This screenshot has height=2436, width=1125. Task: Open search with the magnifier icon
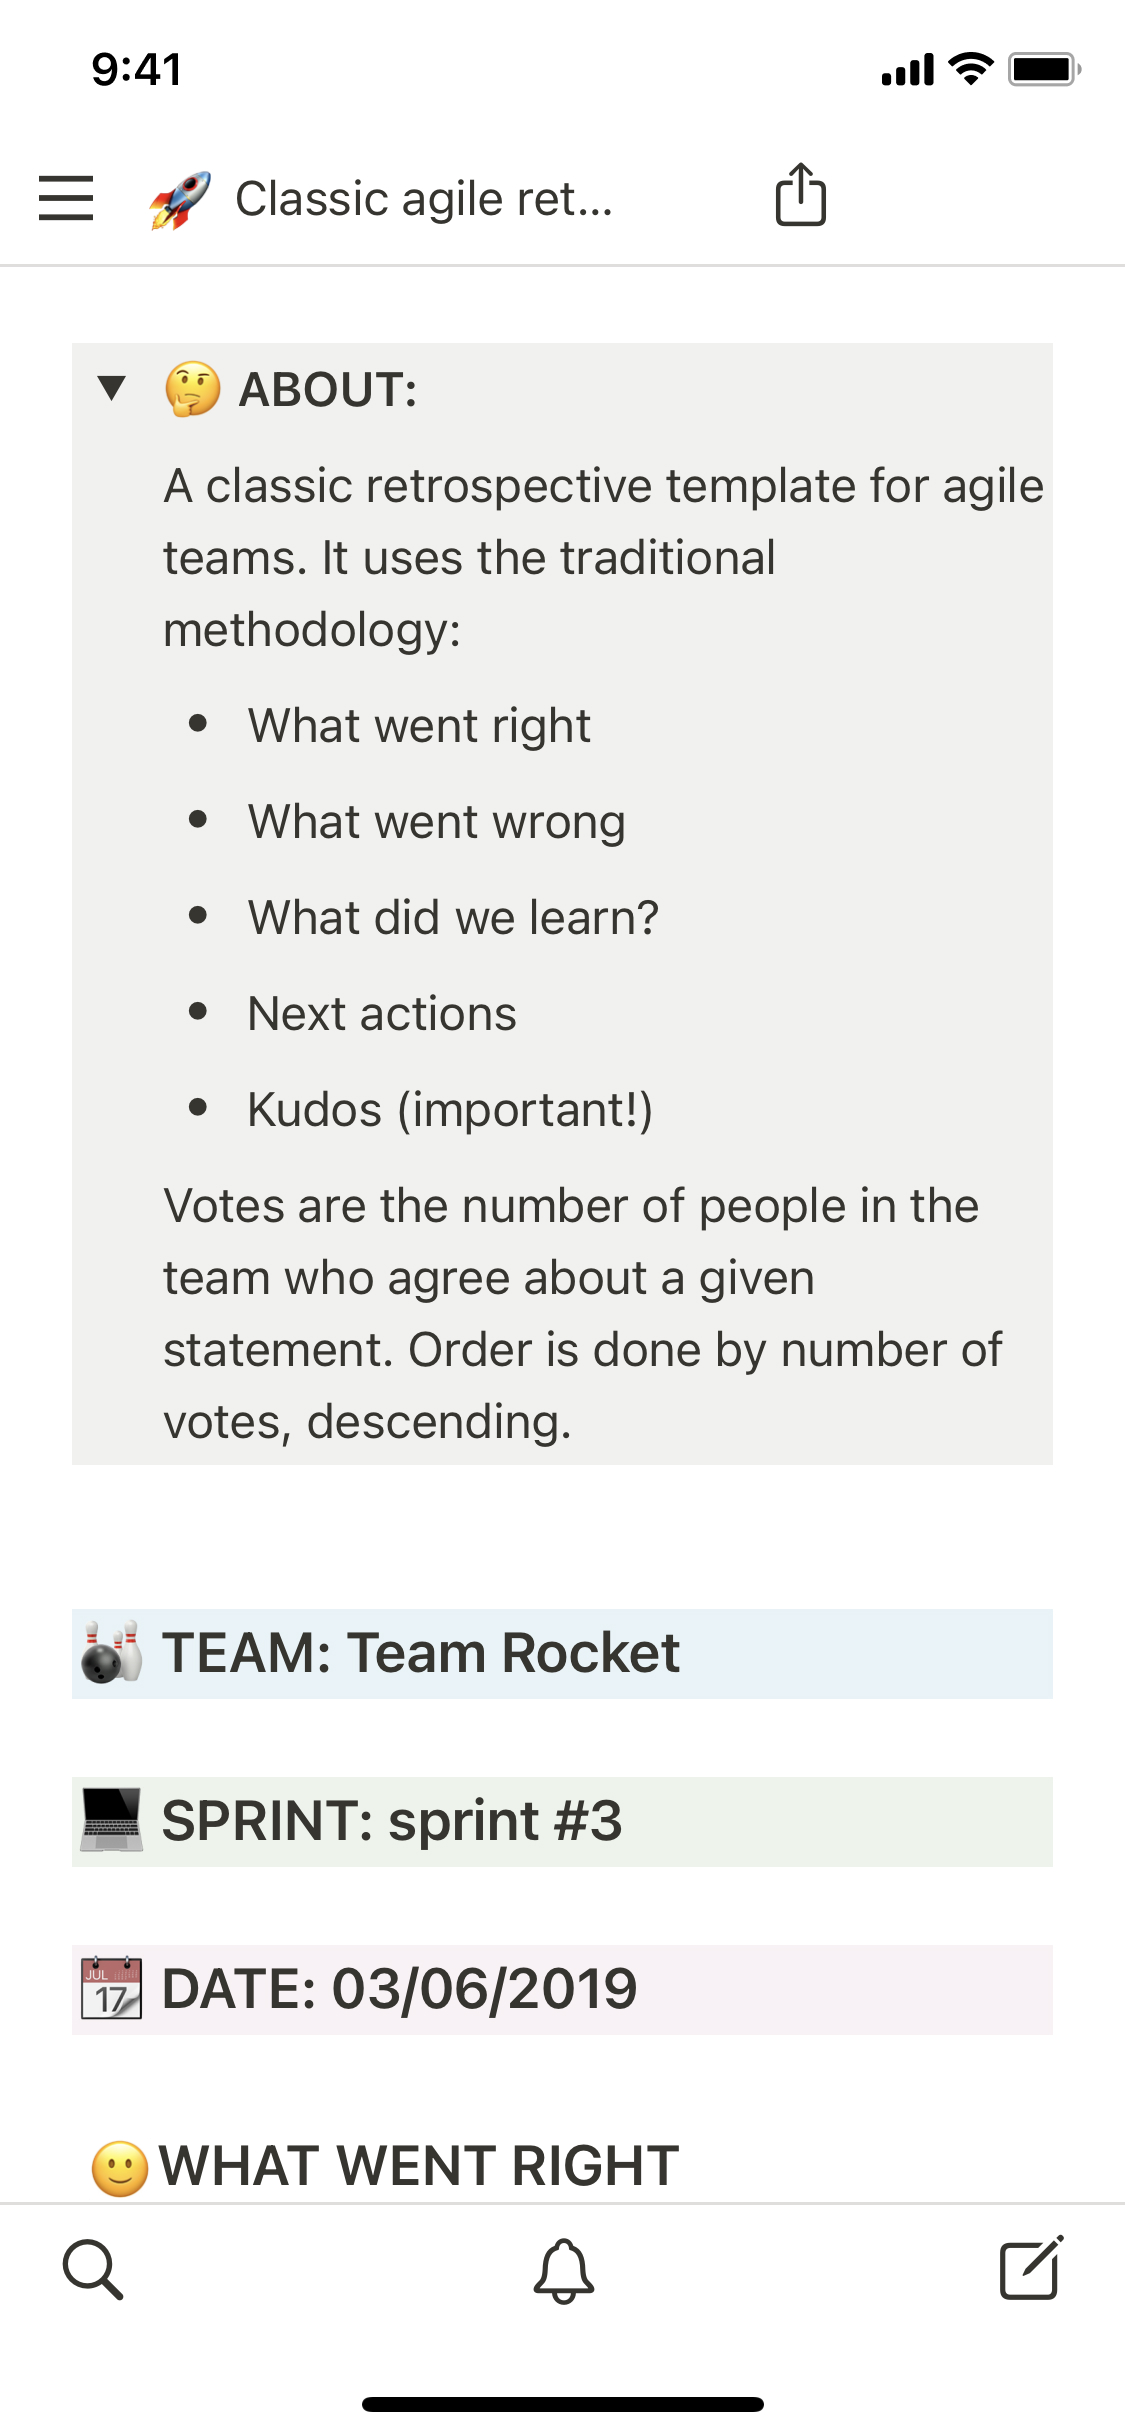point(93,2270)
